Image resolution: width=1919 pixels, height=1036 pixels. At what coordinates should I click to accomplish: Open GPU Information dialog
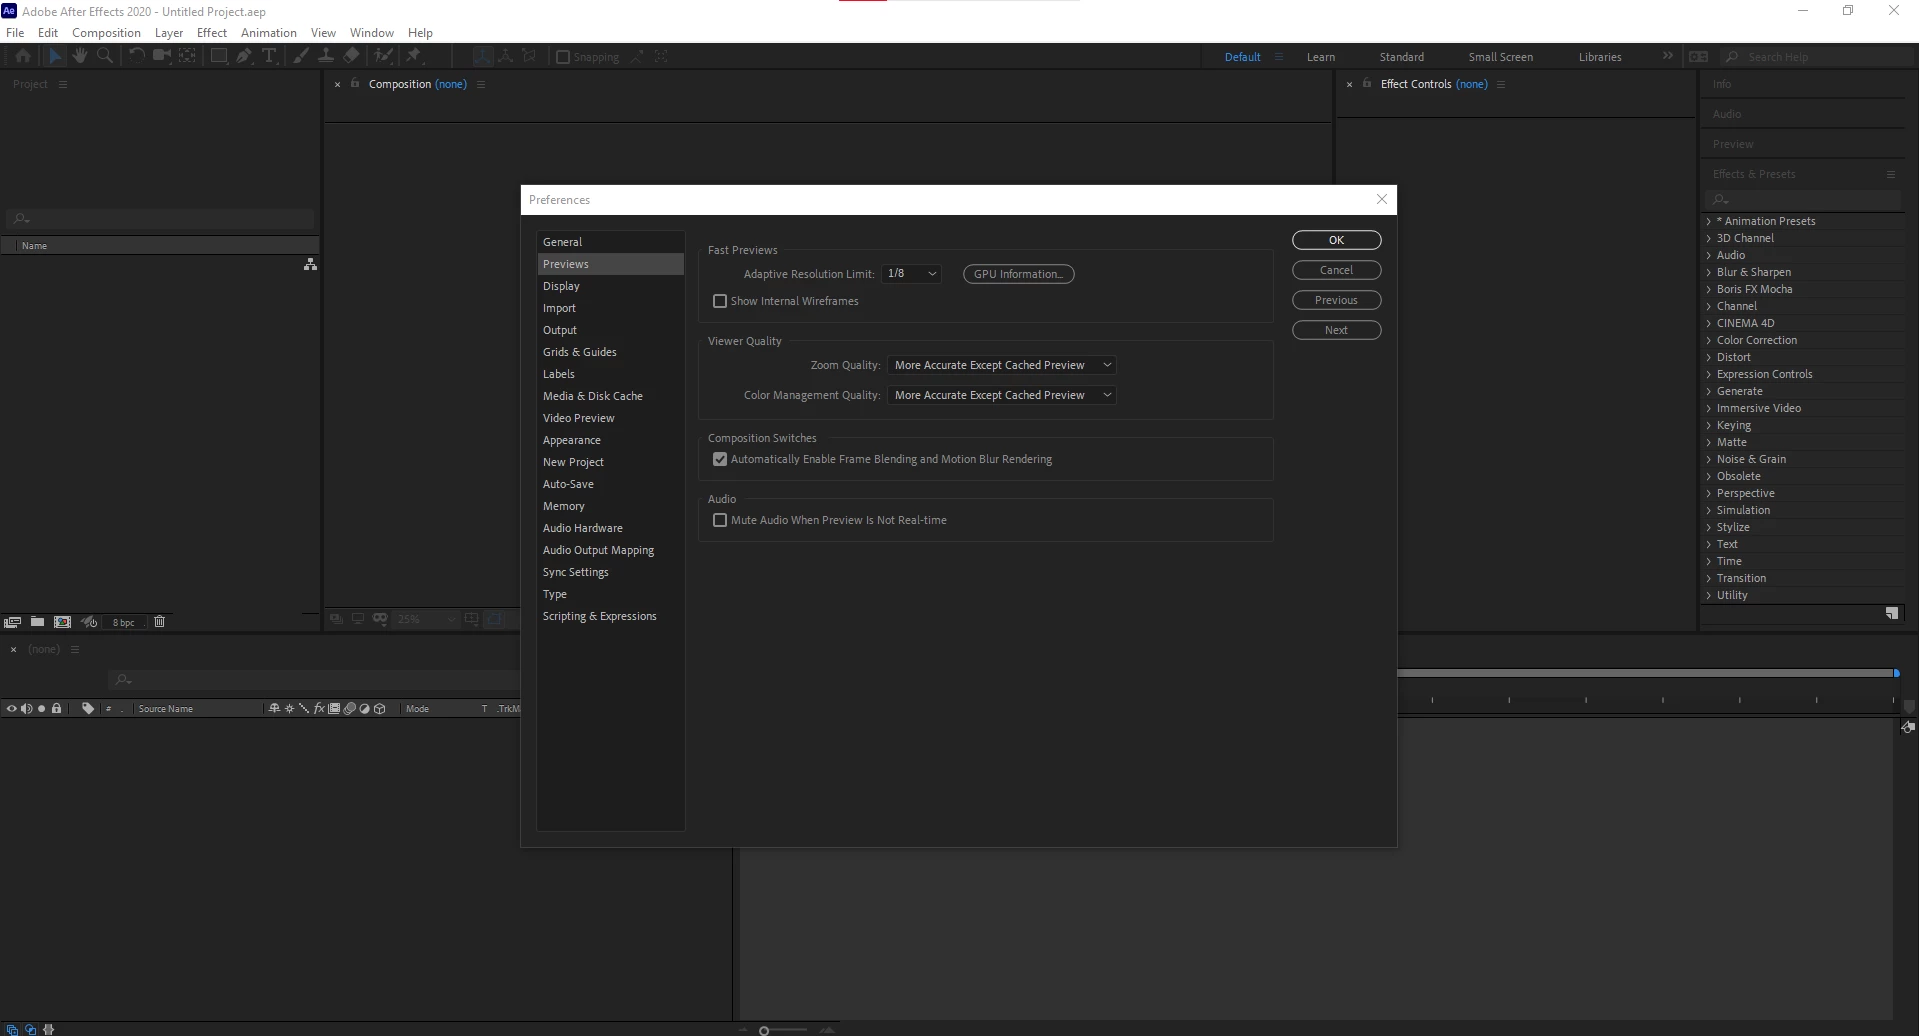(1018, 274)
